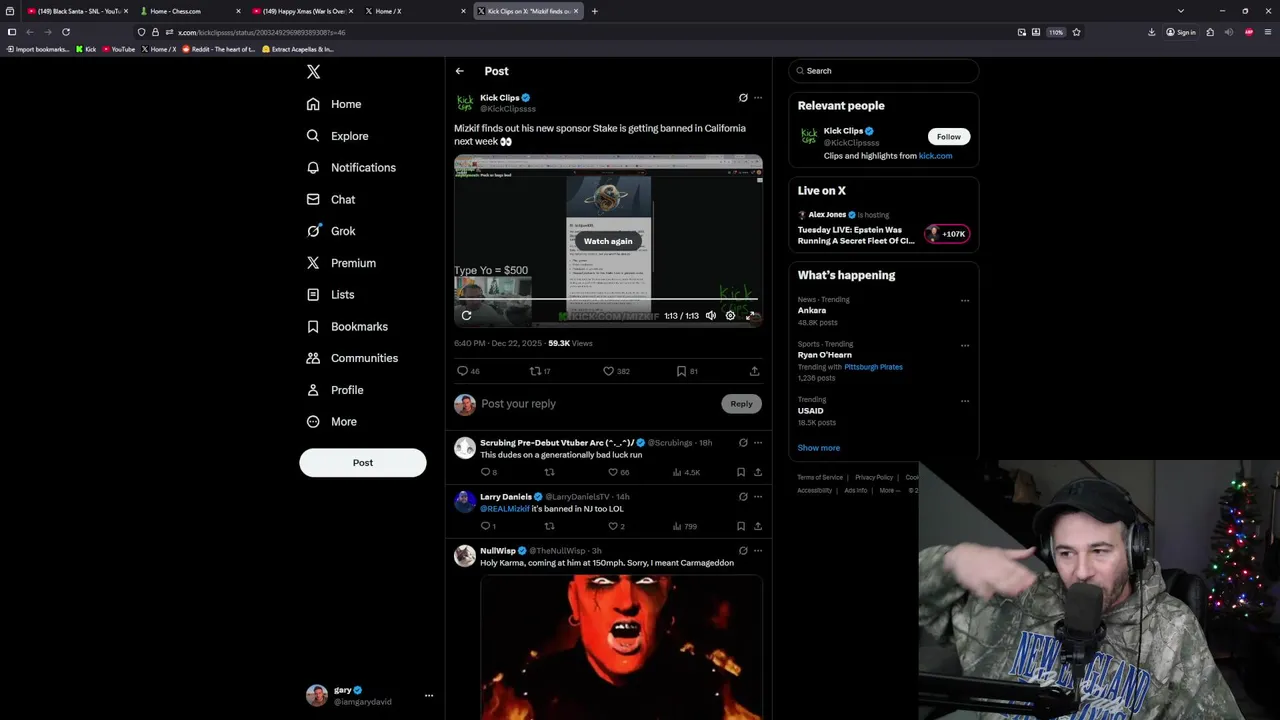This screenshot has width=1280, height=720.
Task: Click the video progress bar
Action: click(x=608, y=299)
